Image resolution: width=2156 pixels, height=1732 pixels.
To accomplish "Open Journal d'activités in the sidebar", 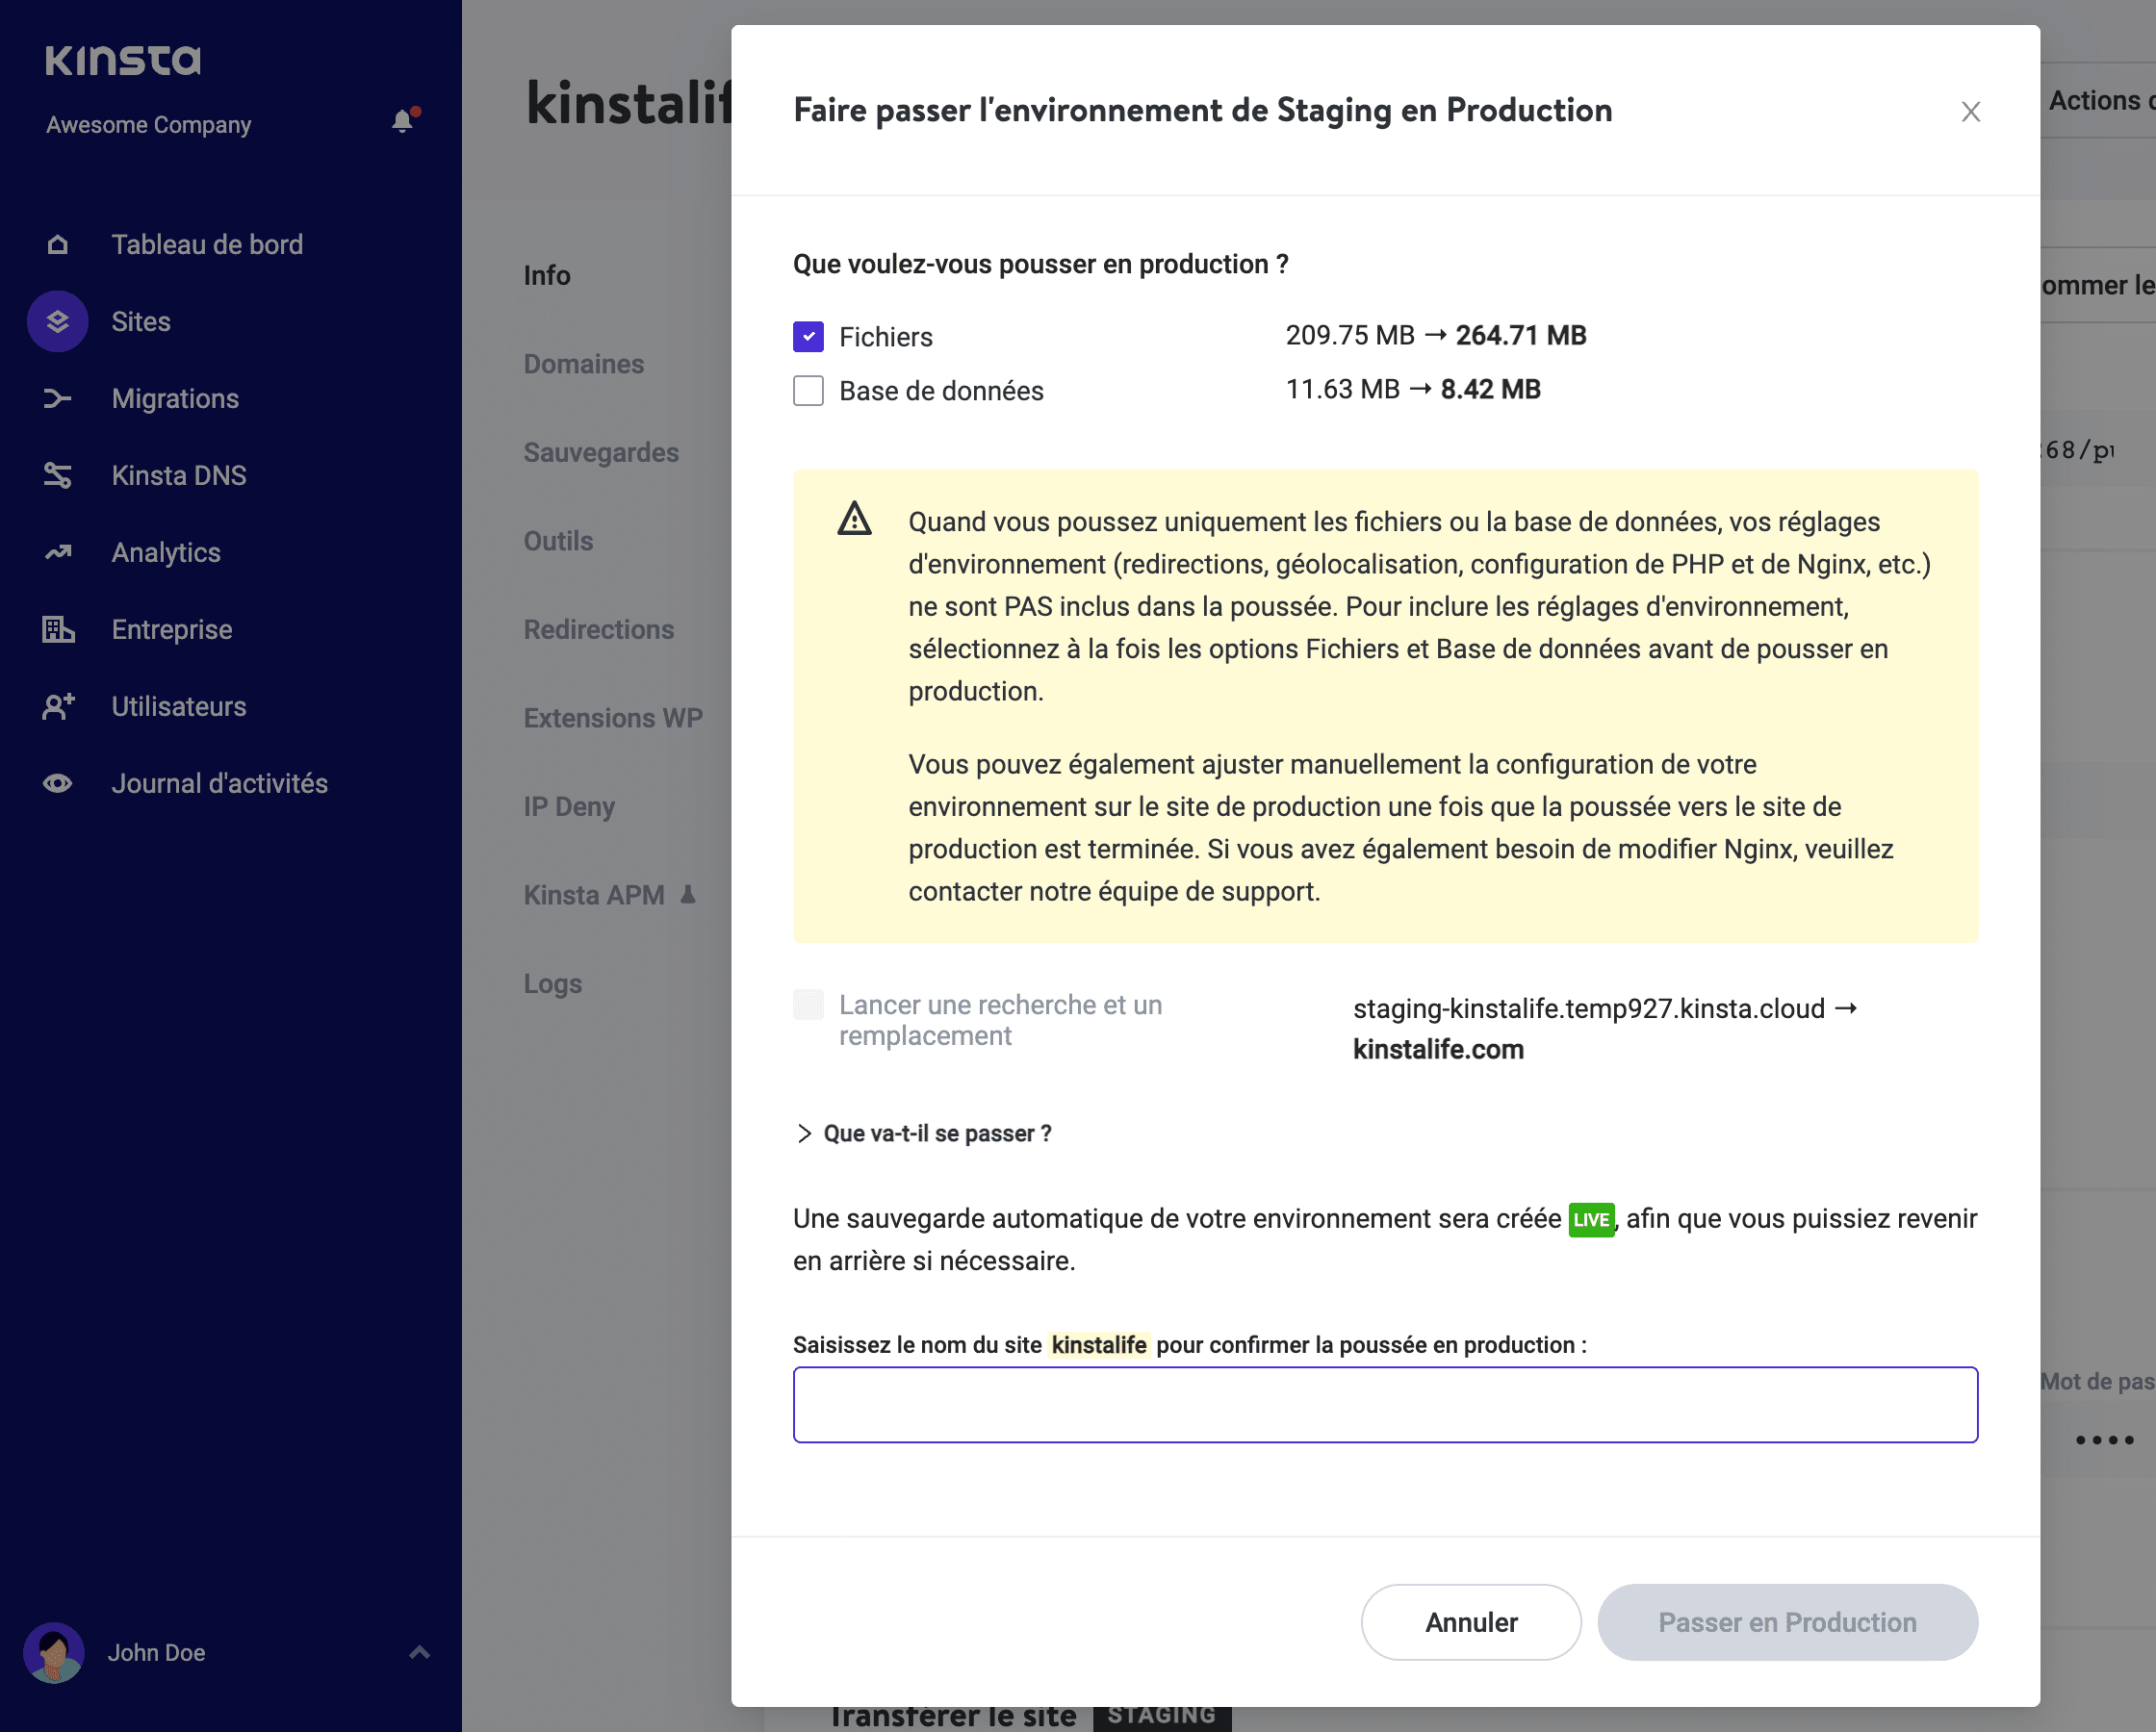I will [220, 783].
